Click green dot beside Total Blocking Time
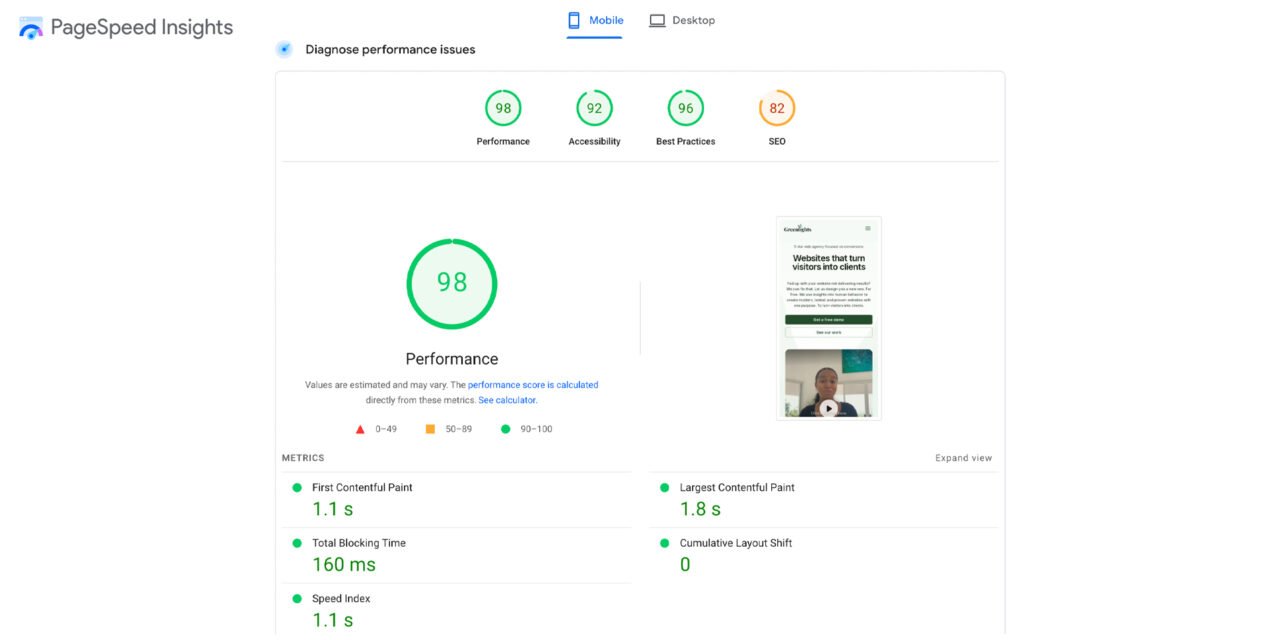This screenshot has width=1280, height=640. (296, 543)
